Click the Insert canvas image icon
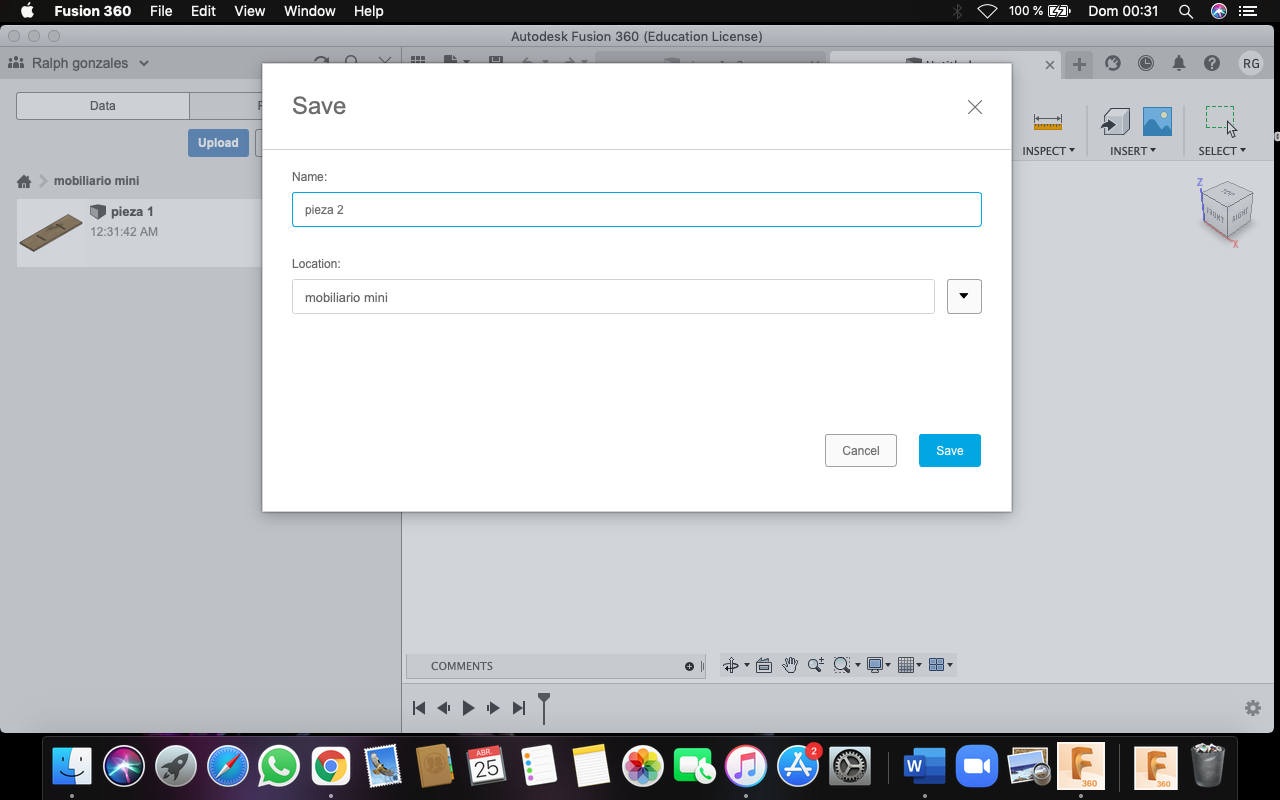Screen dimensions: 1280x800 pyautogui.click(x=1157, y=122)
